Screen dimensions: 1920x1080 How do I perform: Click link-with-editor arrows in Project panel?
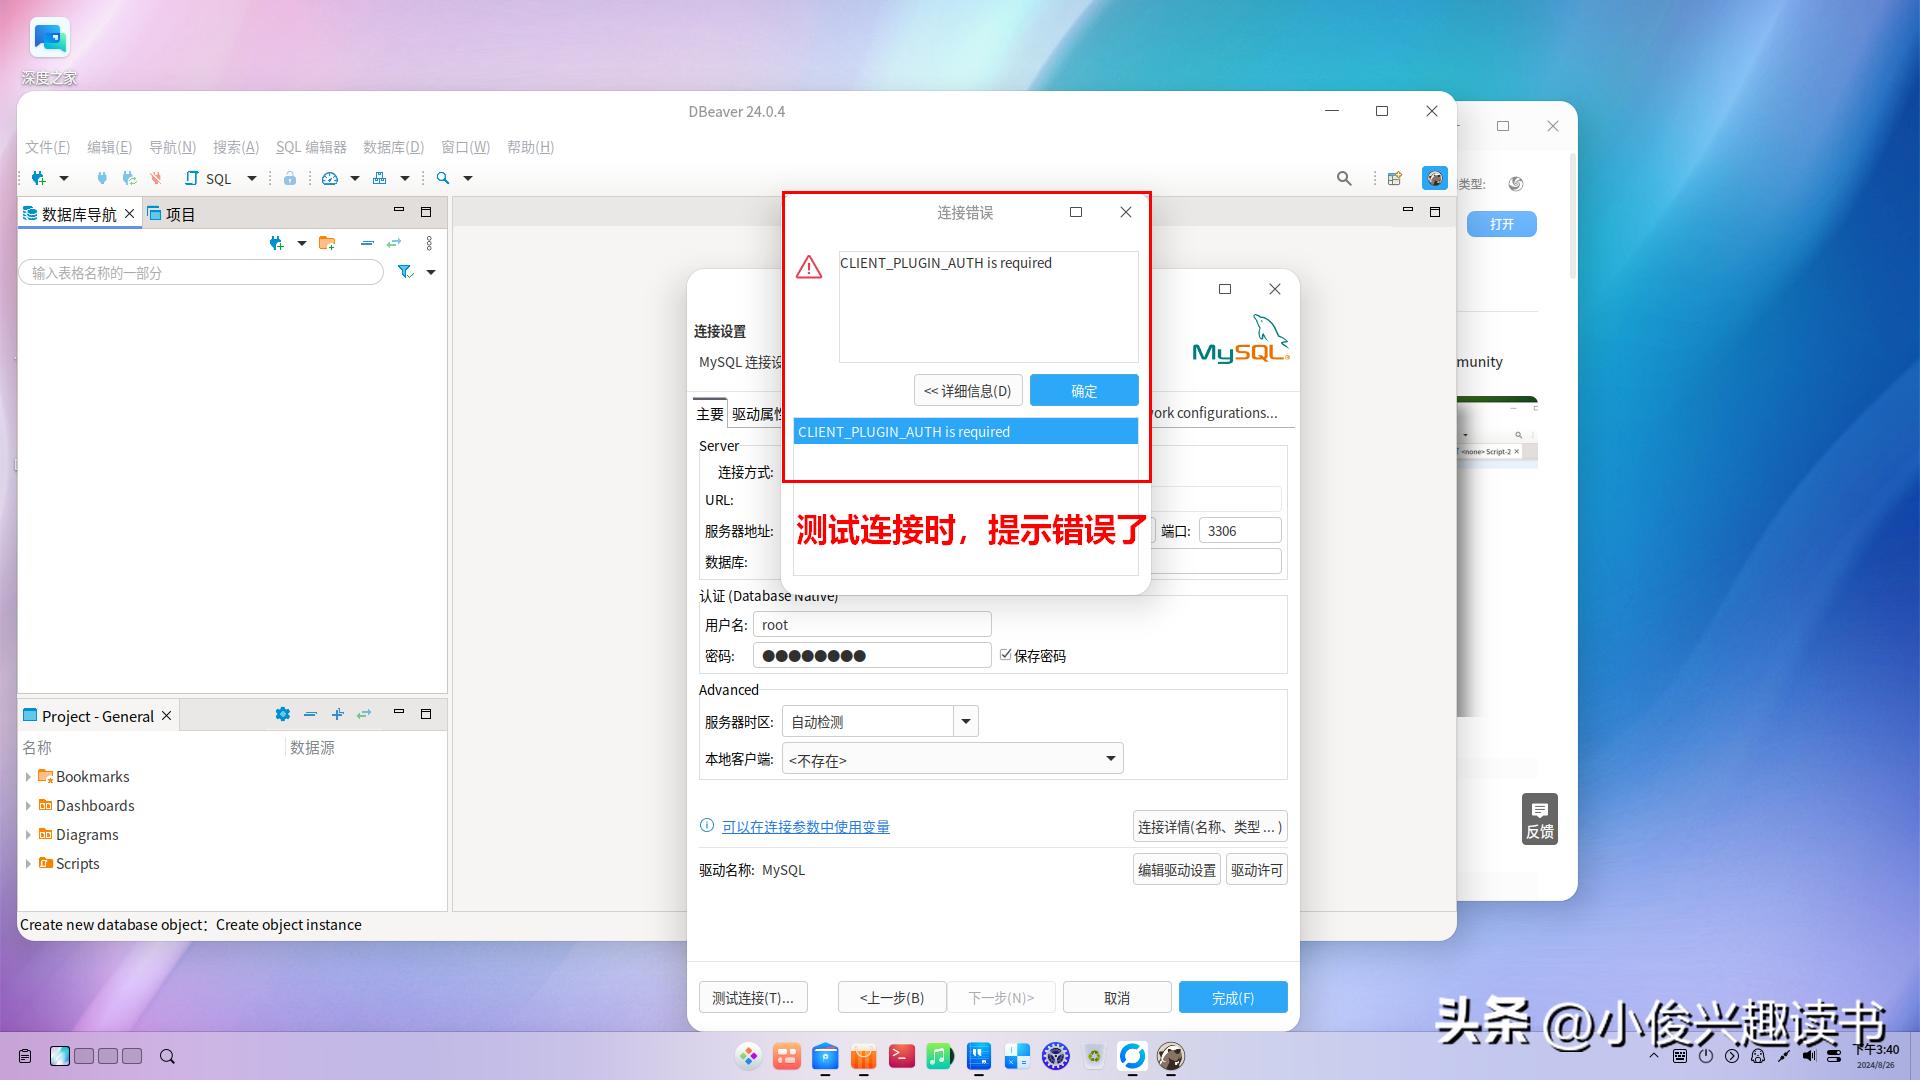point(364,714)
